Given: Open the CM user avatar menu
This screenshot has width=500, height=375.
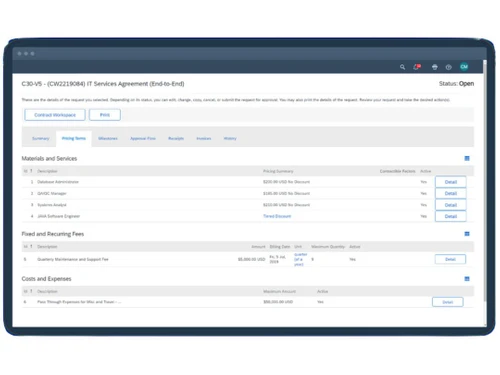Looking at the screenshot, I should (464, 67).
